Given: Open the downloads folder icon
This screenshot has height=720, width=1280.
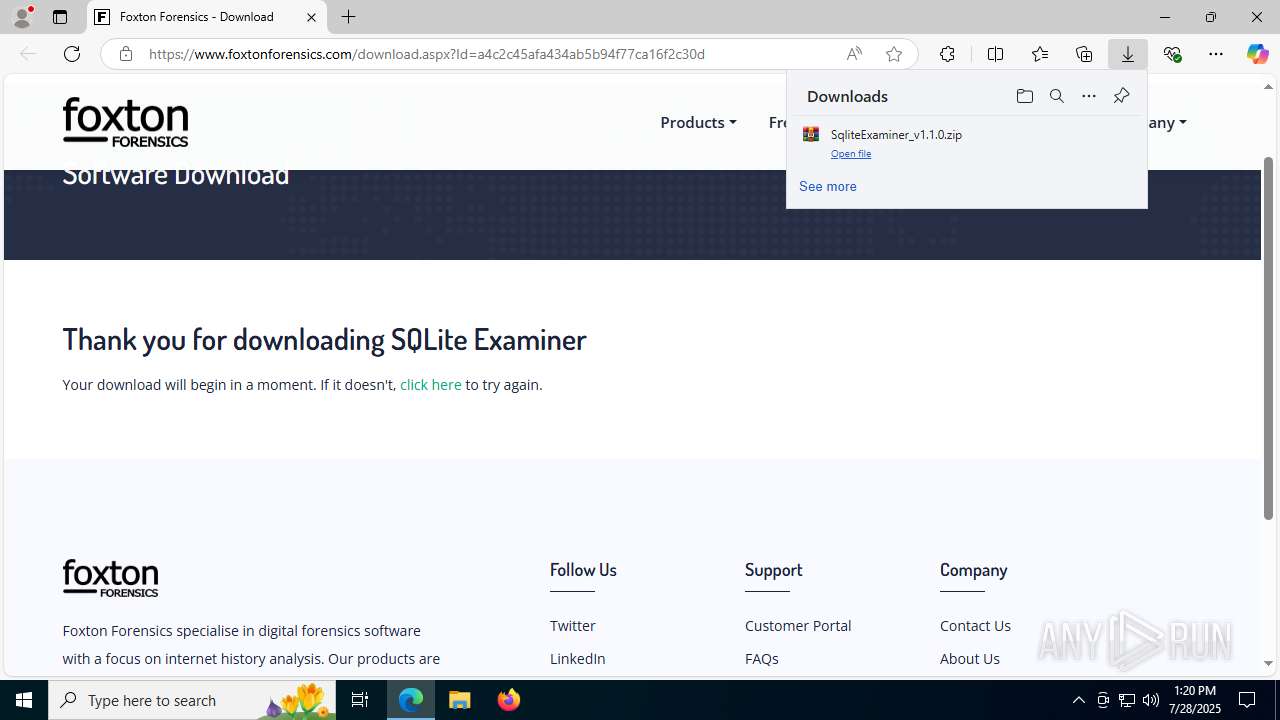Looking at the screenshot, I should point(1024,96).
